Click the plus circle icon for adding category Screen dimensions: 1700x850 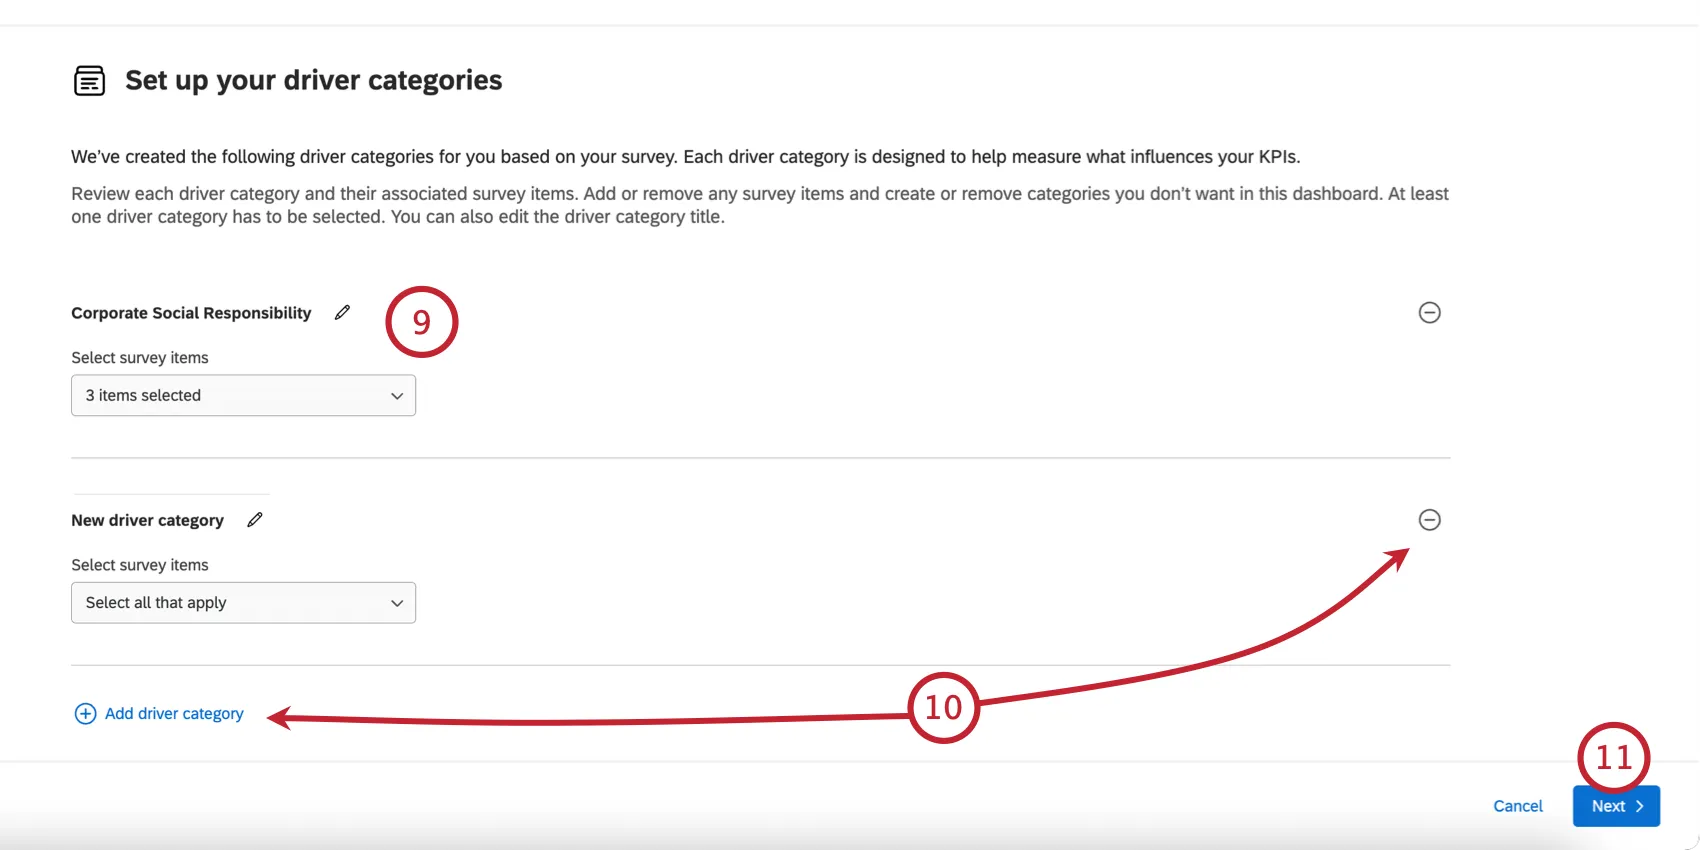[x=86, y=714]
